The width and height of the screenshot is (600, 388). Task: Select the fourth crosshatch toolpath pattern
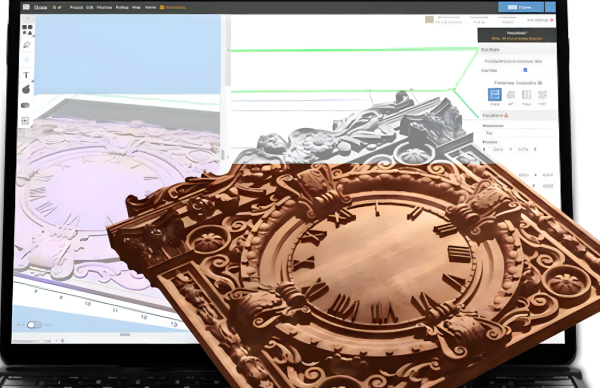pyautogui.click(x=543, y=95)
